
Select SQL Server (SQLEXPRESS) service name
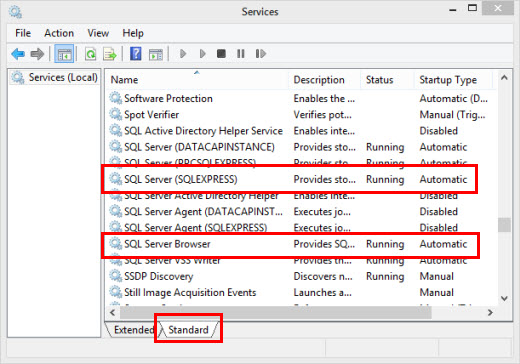[181, 179]
